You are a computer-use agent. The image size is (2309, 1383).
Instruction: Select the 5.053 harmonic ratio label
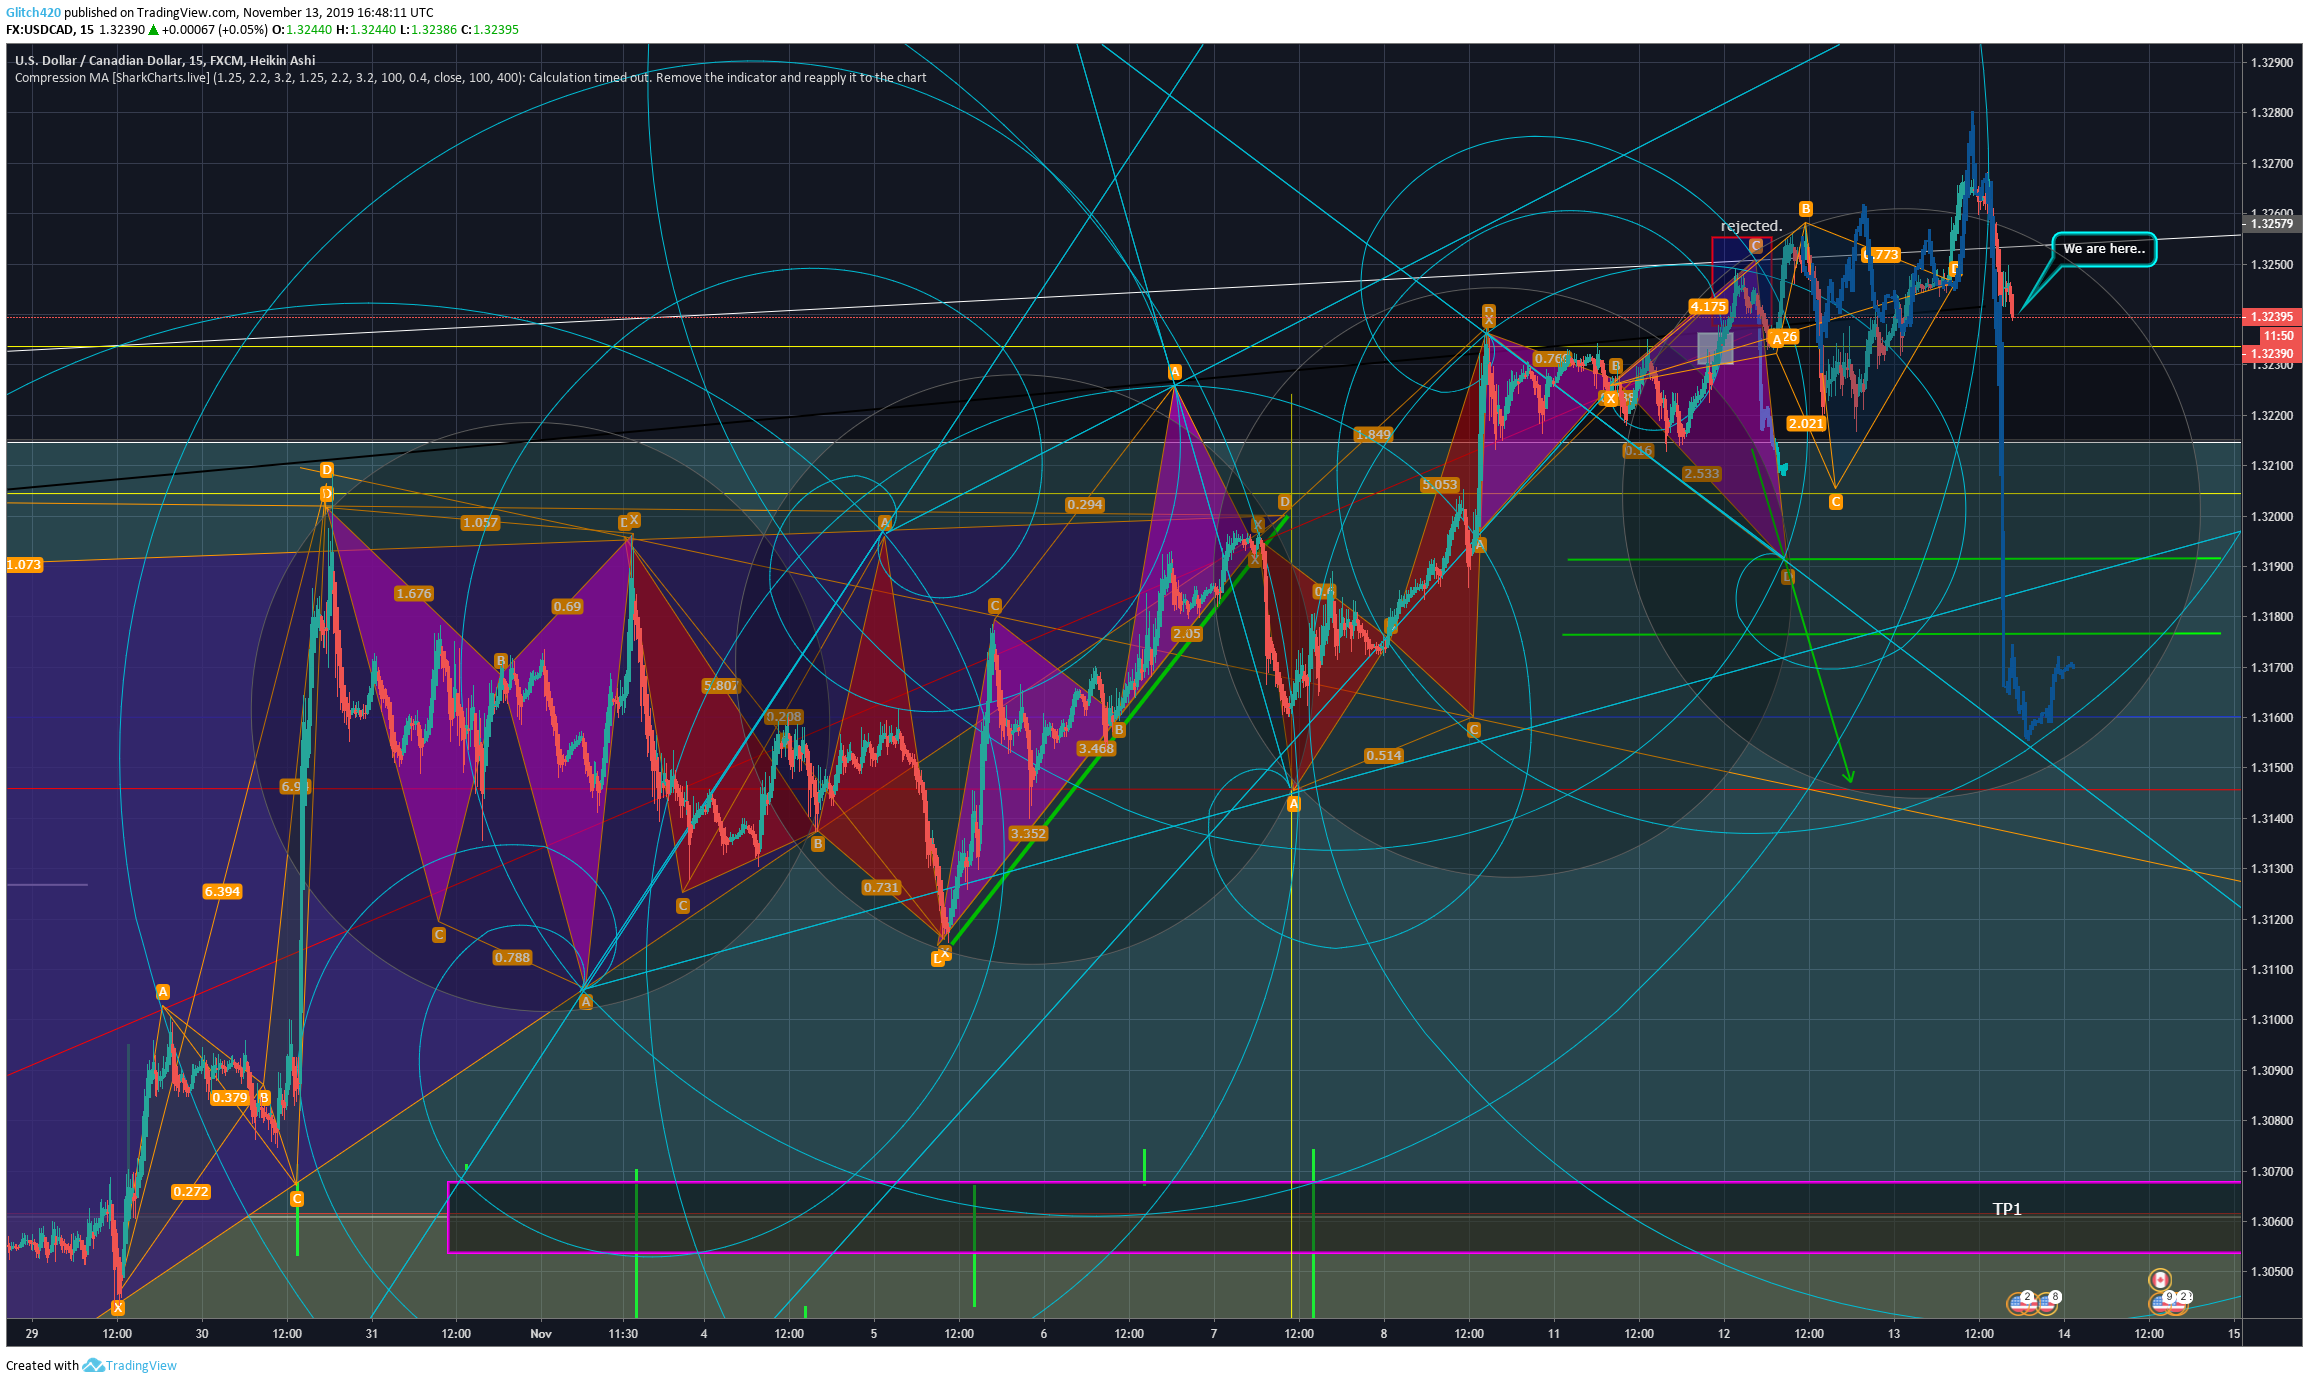coord(1440,485)
